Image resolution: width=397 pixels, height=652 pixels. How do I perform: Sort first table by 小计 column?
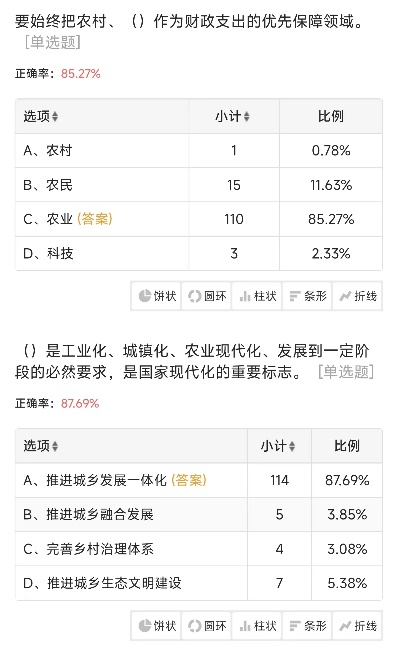tap(232, 116)
